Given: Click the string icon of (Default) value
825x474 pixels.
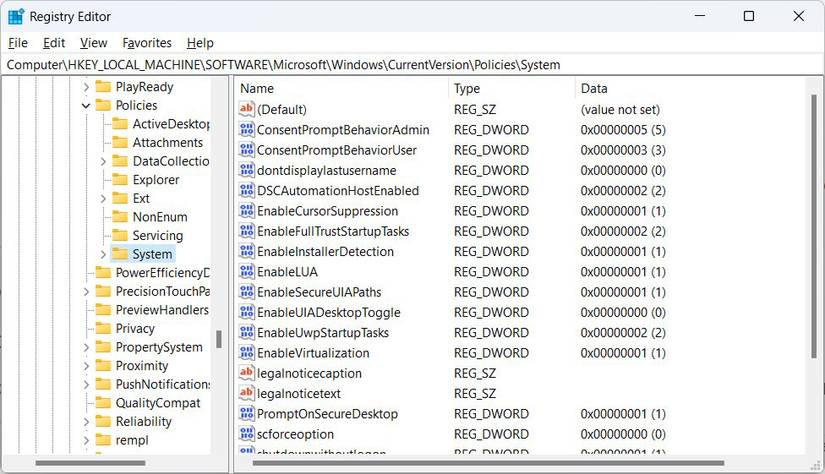Looking at the screenshot, I should (246, 109).
